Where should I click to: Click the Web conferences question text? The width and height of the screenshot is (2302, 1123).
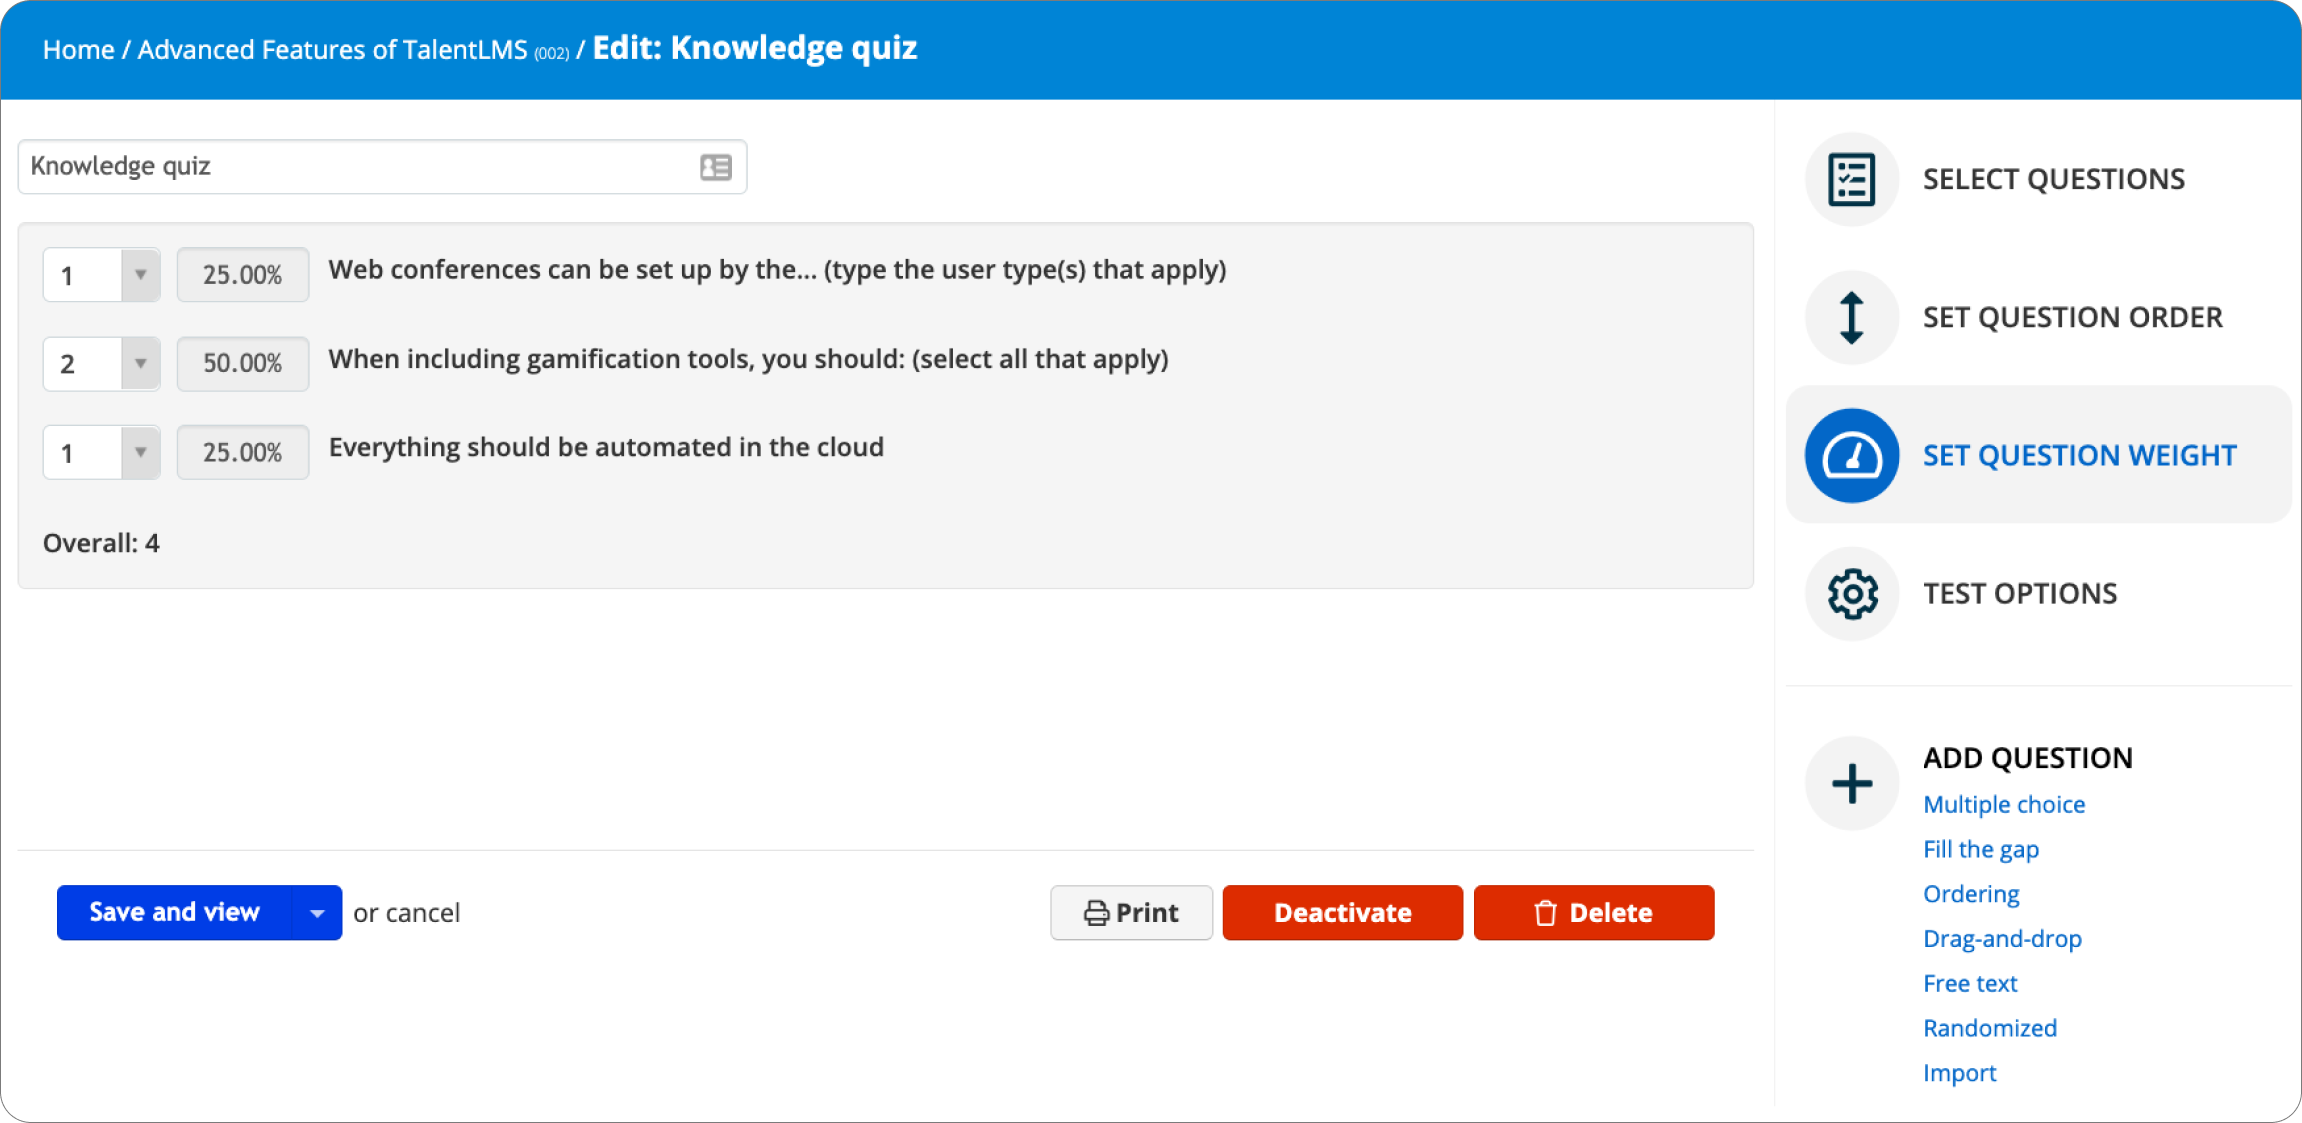pyautogui.click(x=777, y=270)
